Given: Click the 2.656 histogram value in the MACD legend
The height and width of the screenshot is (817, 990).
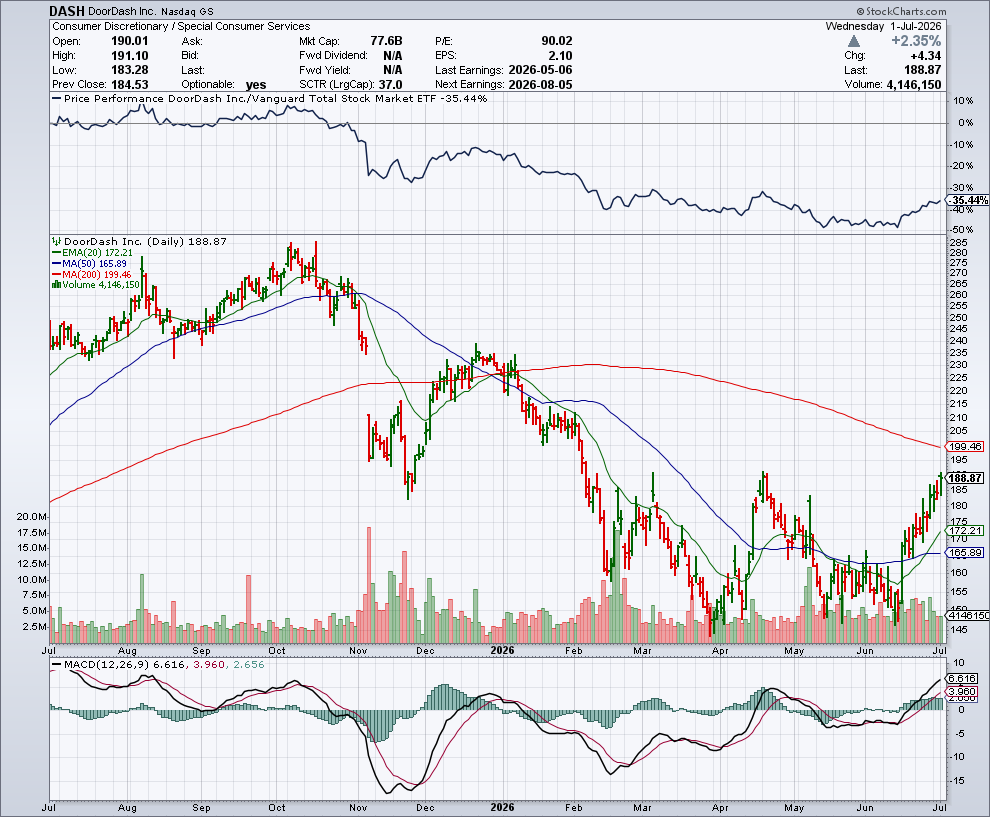Looking at the screenshot, I should [249, 665].
